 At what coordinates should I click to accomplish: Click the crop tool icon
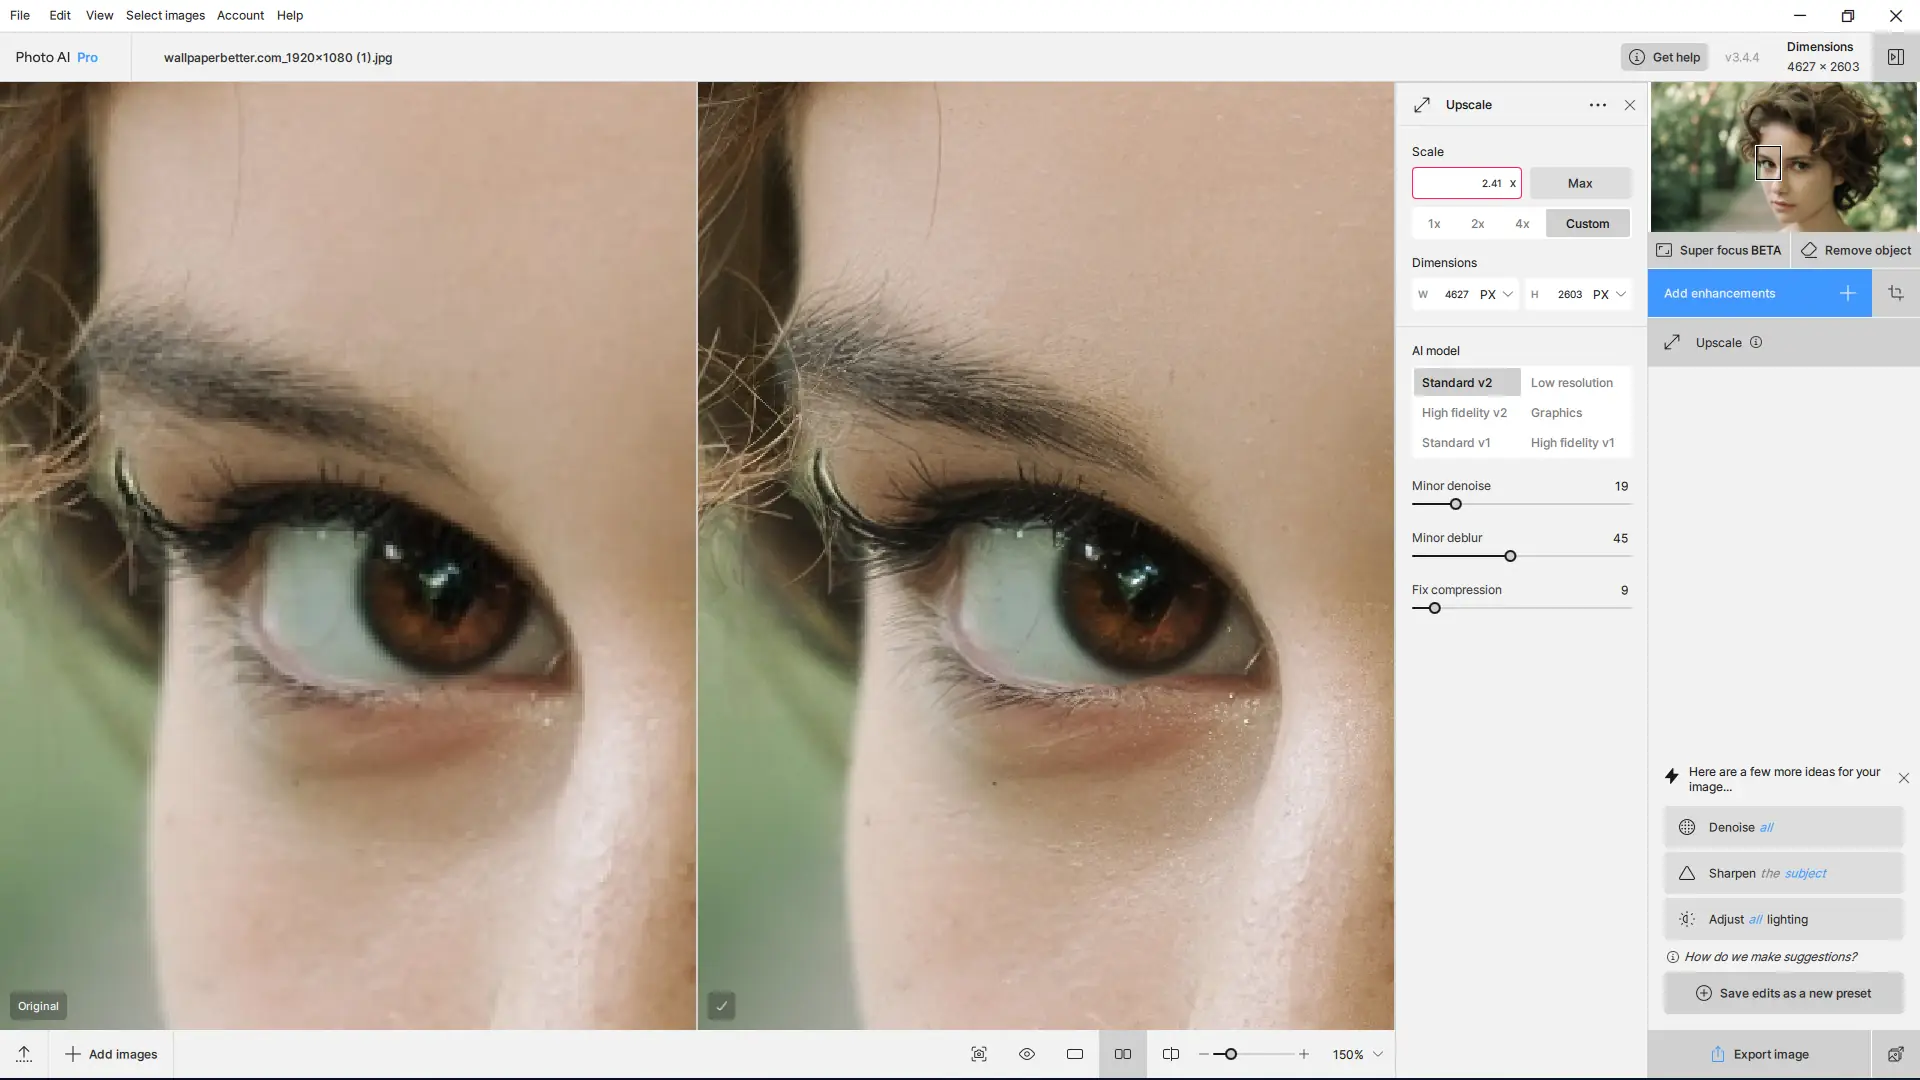pos(1895,293)
